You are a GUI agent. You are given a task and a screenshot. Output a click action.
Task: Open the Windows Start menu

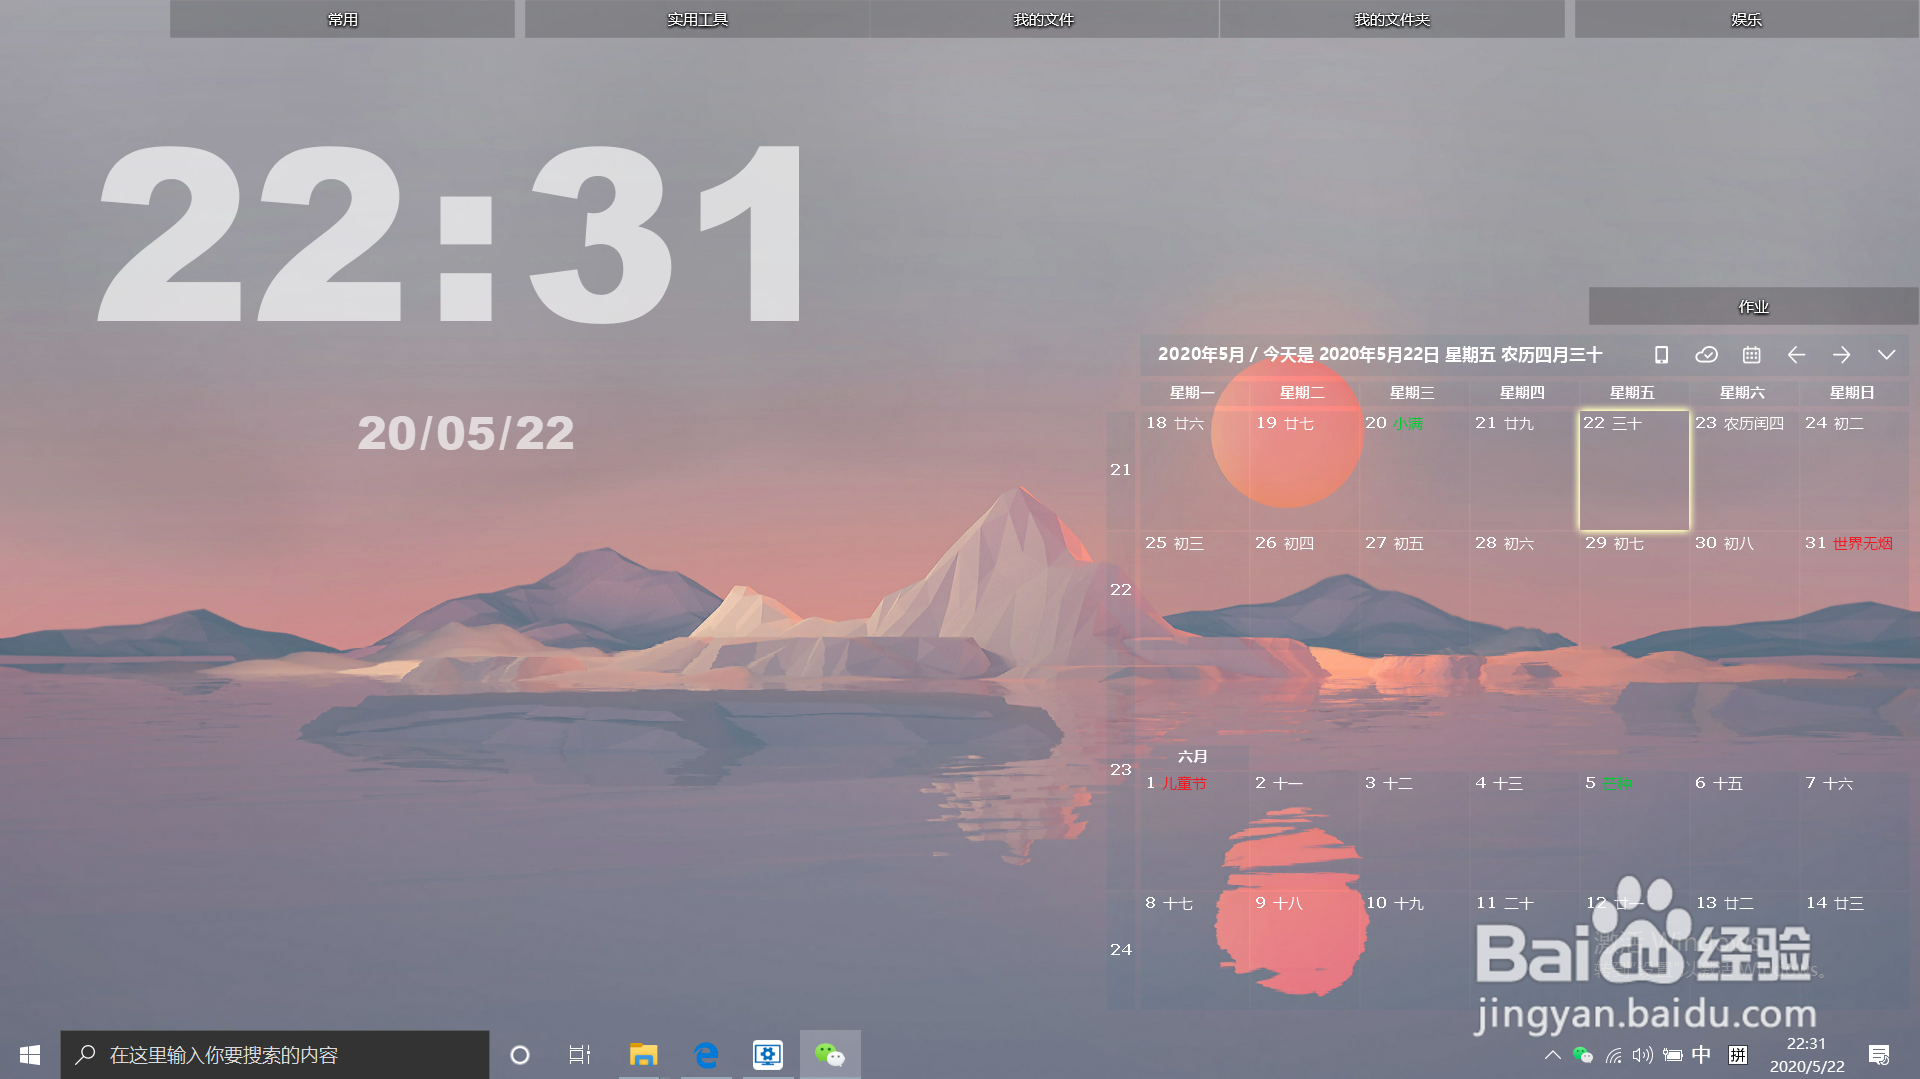tap(30, 1055)
